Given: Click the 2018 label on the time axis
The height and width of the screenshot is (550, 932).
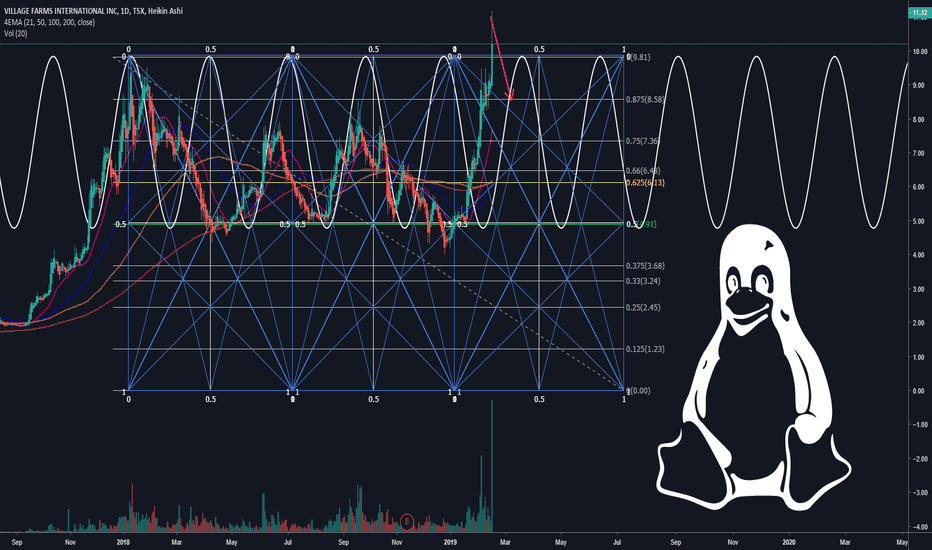Looking at the screenshot, I should tap(123, 542).
